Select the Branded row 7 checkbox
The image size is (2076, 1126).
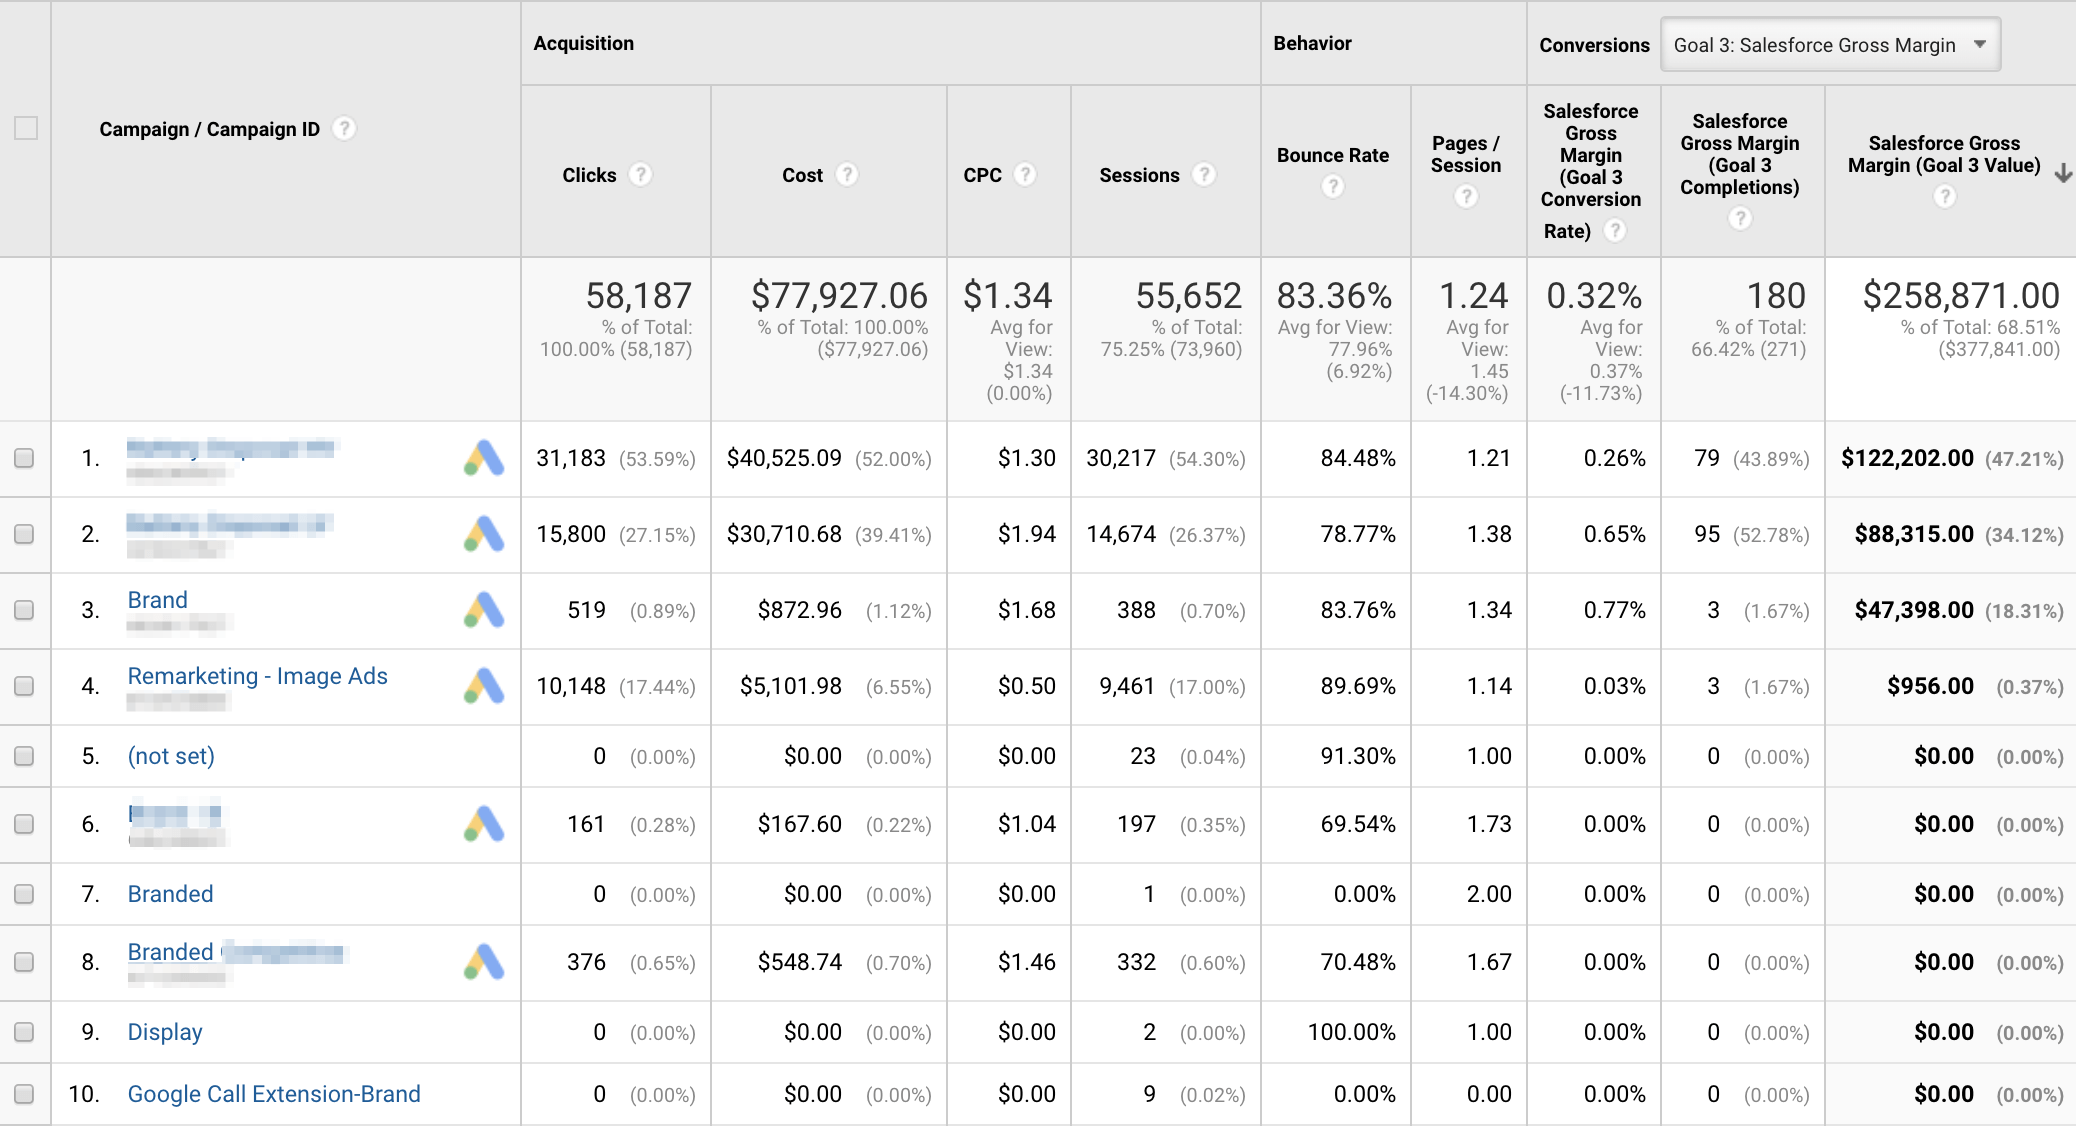24,894
